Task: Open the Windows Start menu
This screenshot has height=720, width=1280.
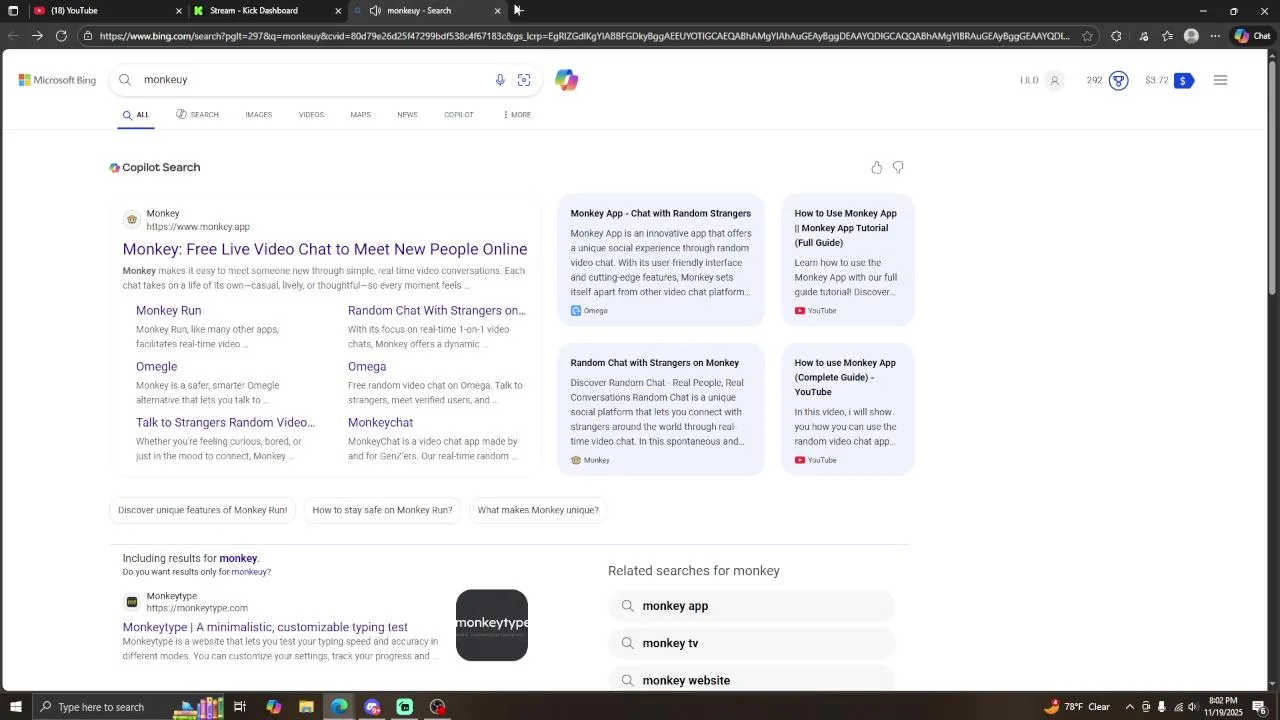Action: coord(15,707)
